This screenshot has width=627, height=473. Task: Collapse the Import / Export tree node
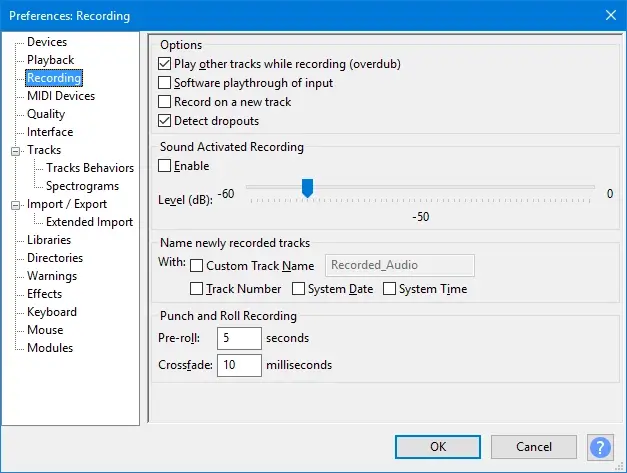pos(15,204)
